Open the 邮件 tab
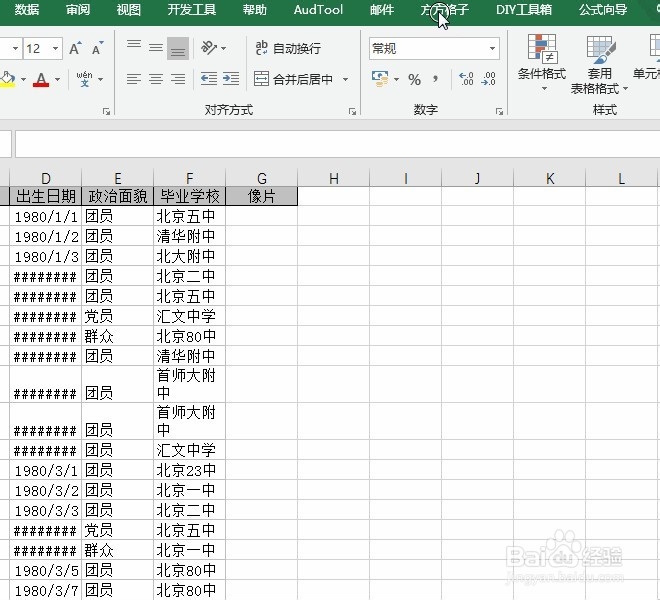 point(382,9)
